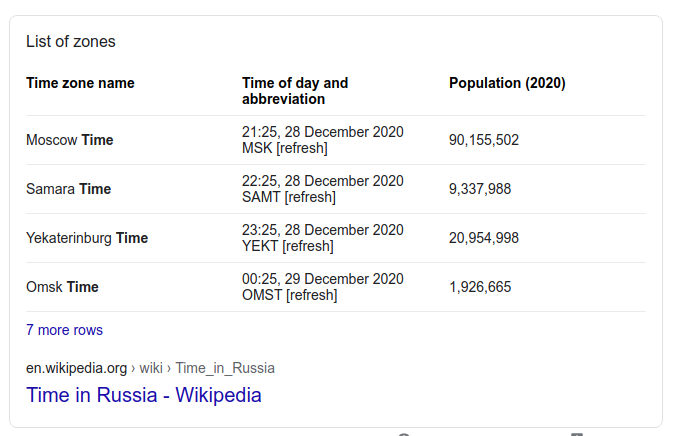Click the Omsk population value 1,926,665
Image resolution: width=673 pixels, height=436 pixels.
(x=480, y=287)
